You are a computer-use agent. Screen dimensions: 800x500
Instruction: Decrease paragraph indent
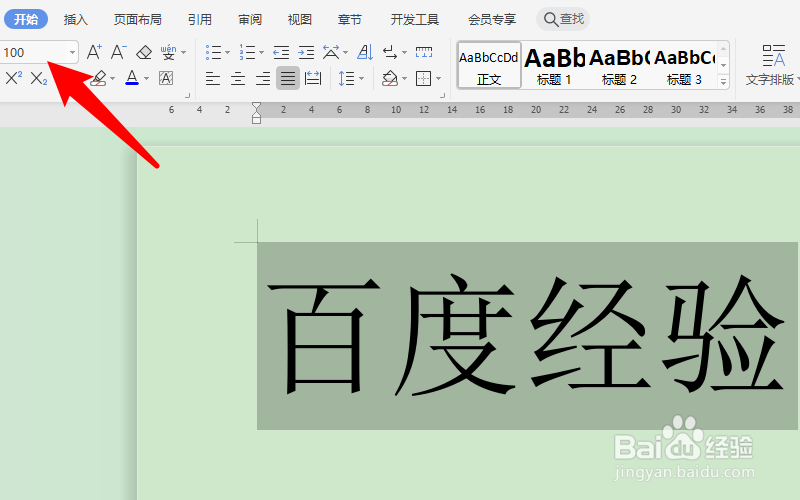pyautogui.click(x=281, y=52)
